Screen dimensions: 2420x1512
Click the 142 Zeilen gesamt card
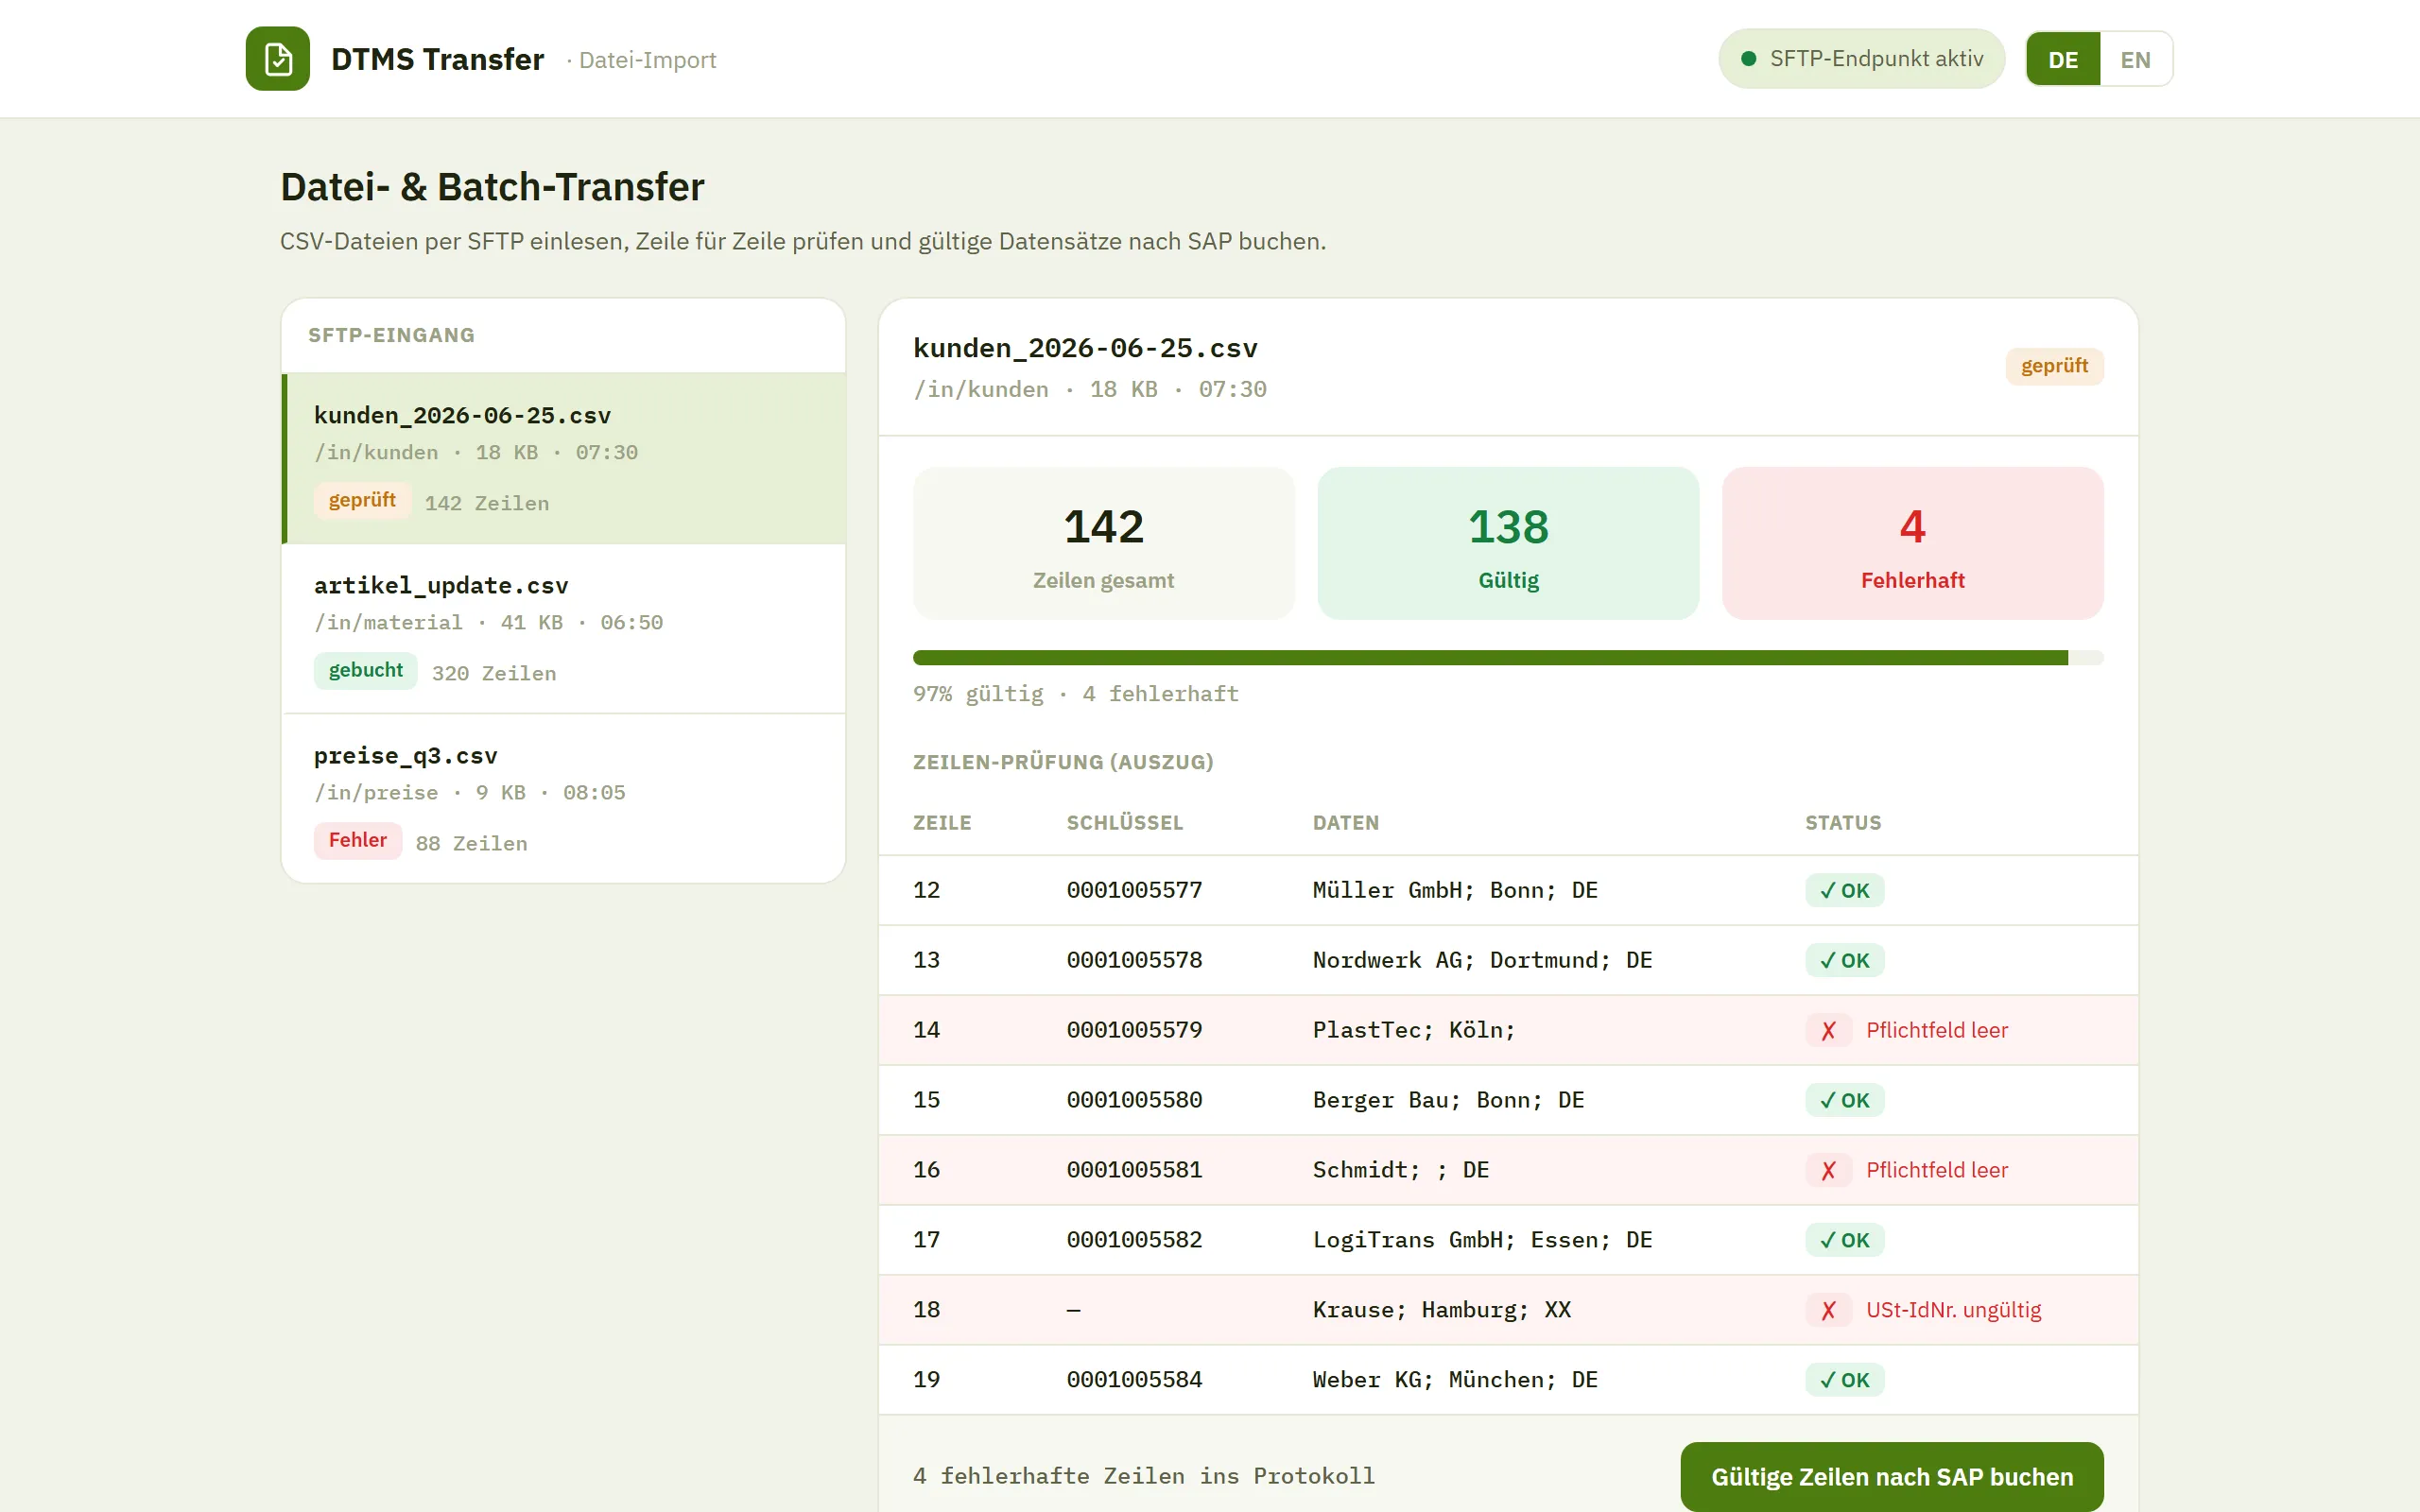(x=1103, y=543)
